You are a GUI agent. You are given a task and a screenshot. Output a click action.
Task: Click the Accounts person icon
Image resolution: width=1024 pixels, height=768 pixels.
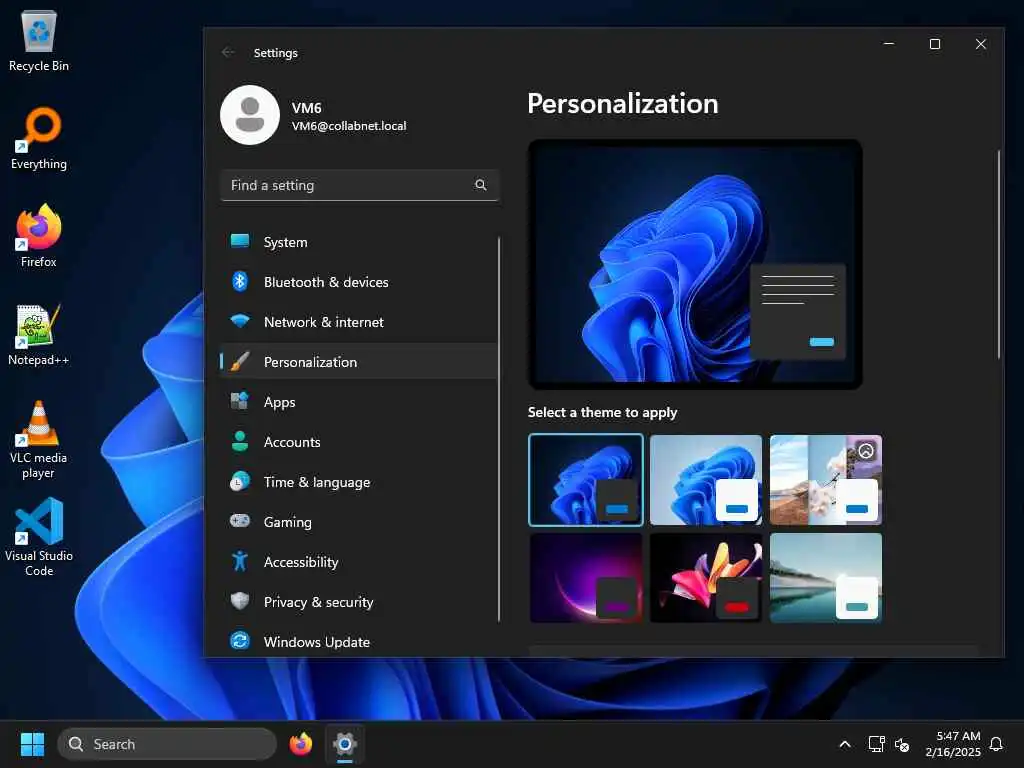240,441
